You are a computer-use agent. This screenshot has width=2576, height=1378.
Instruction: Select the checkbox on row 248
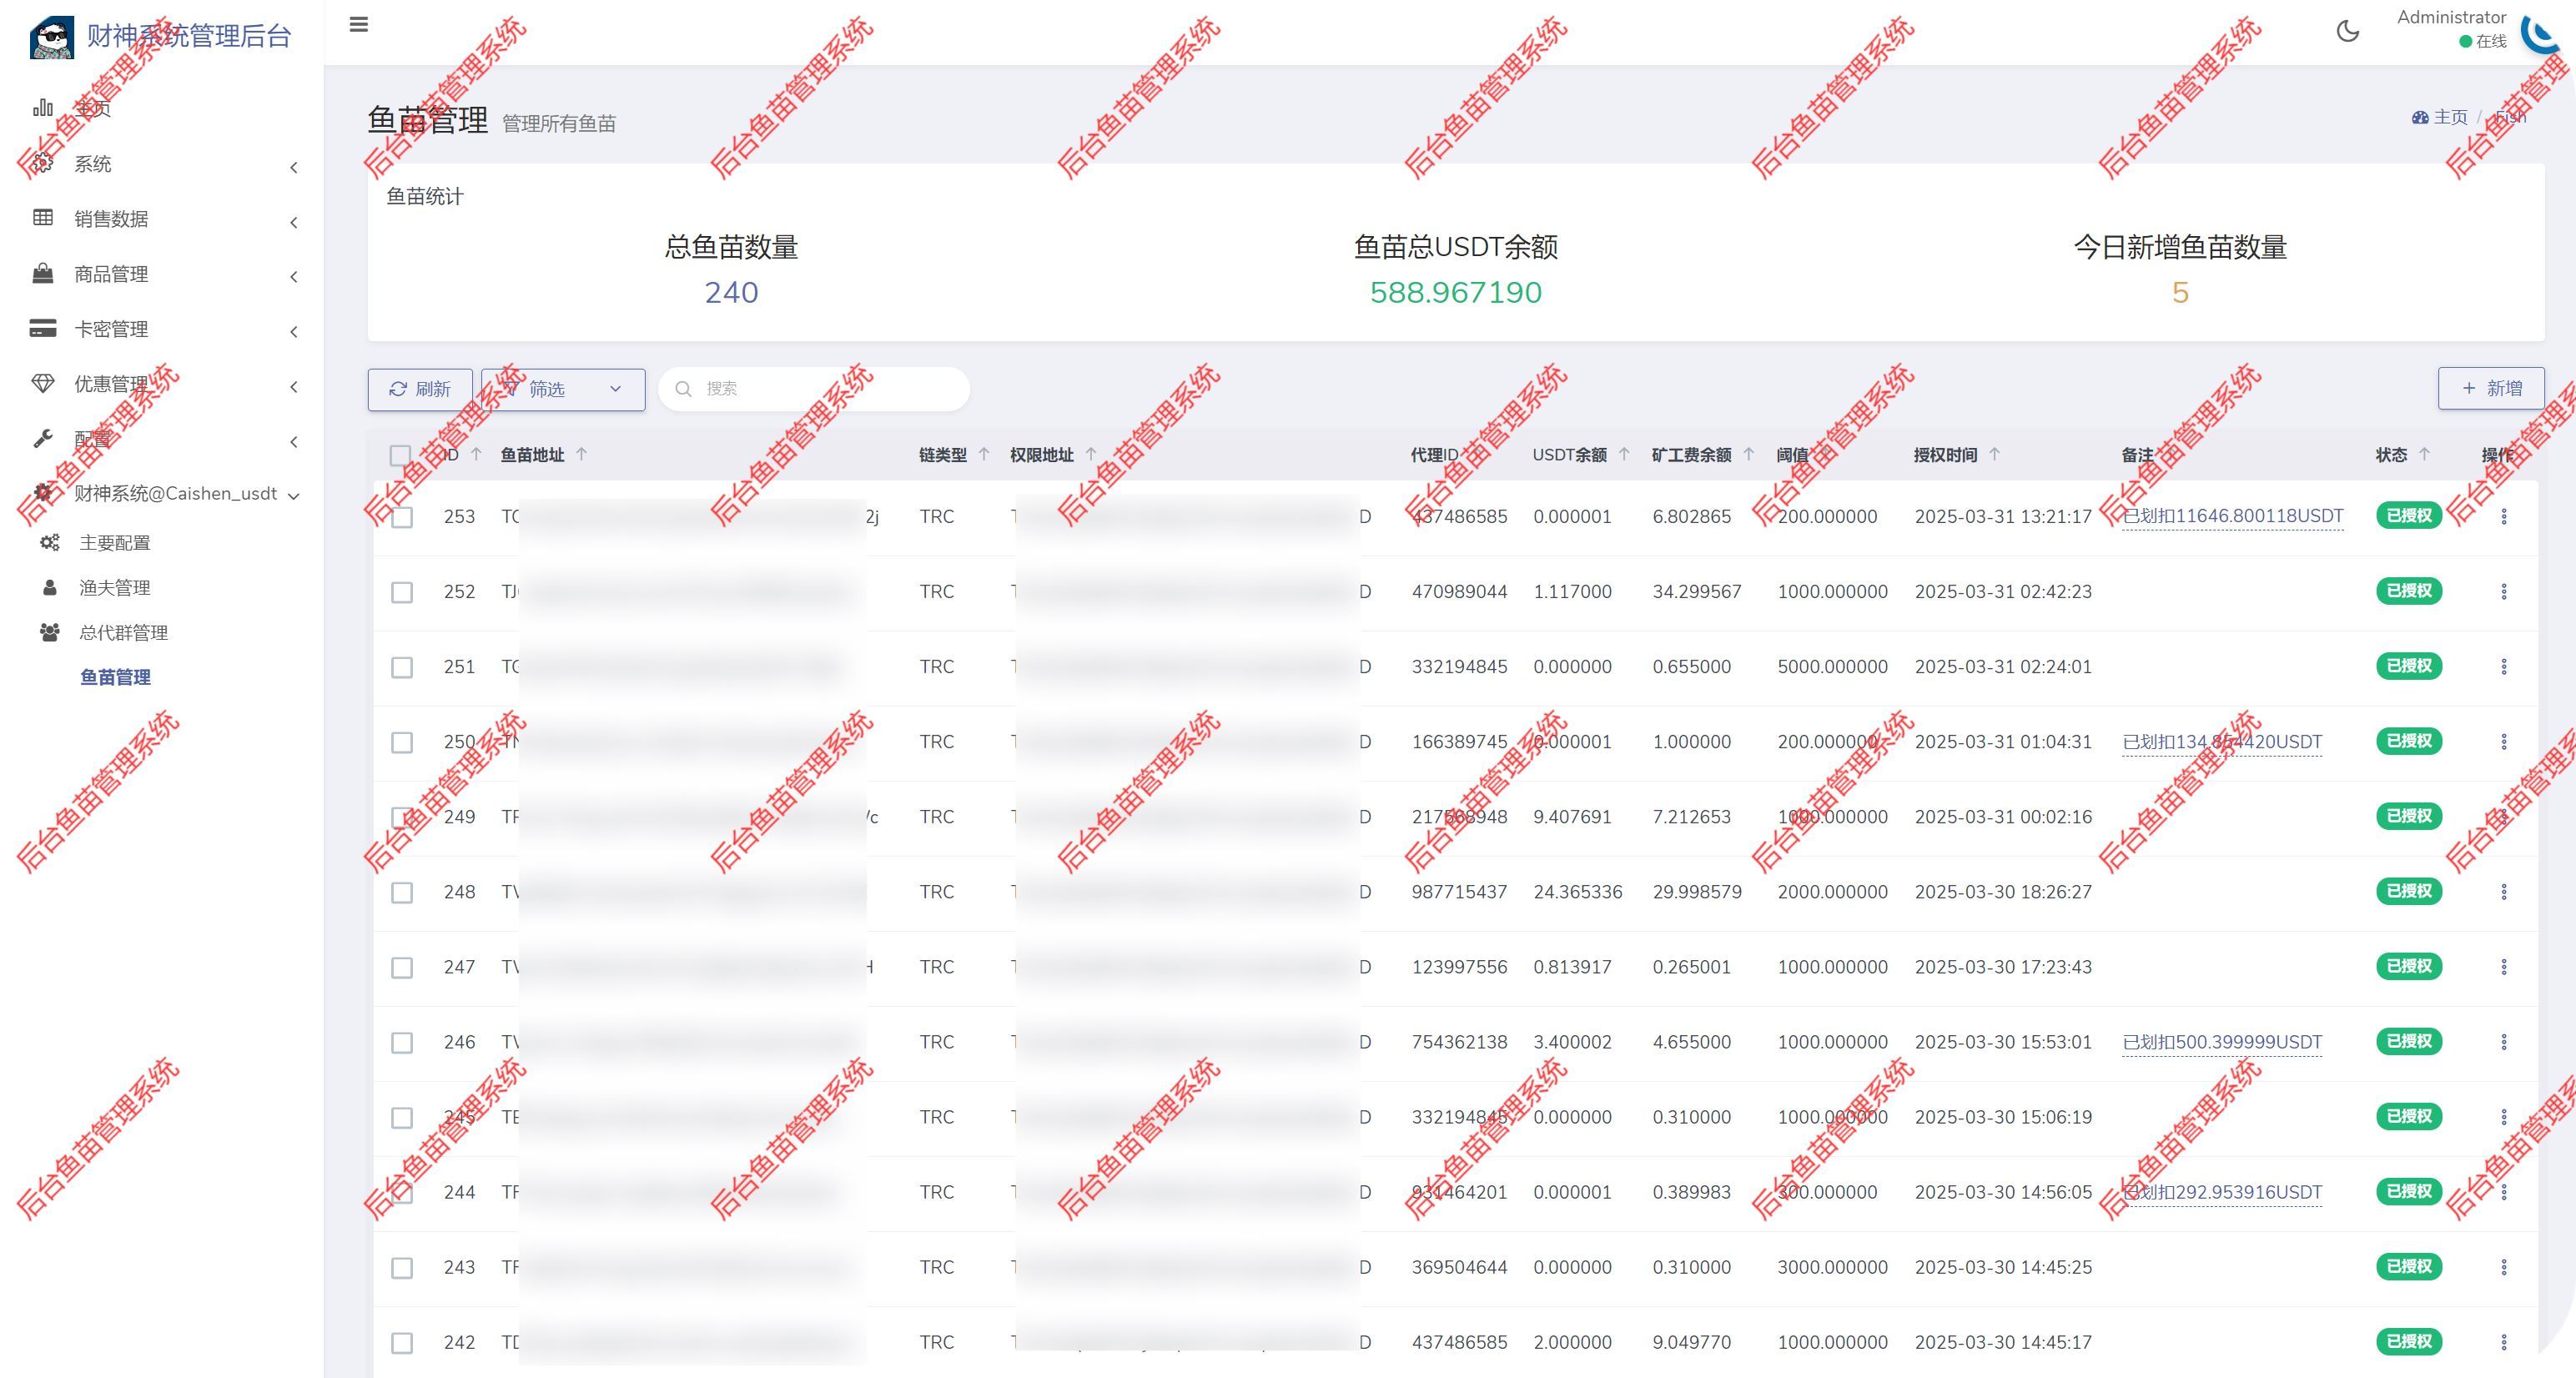pos(403,892)
